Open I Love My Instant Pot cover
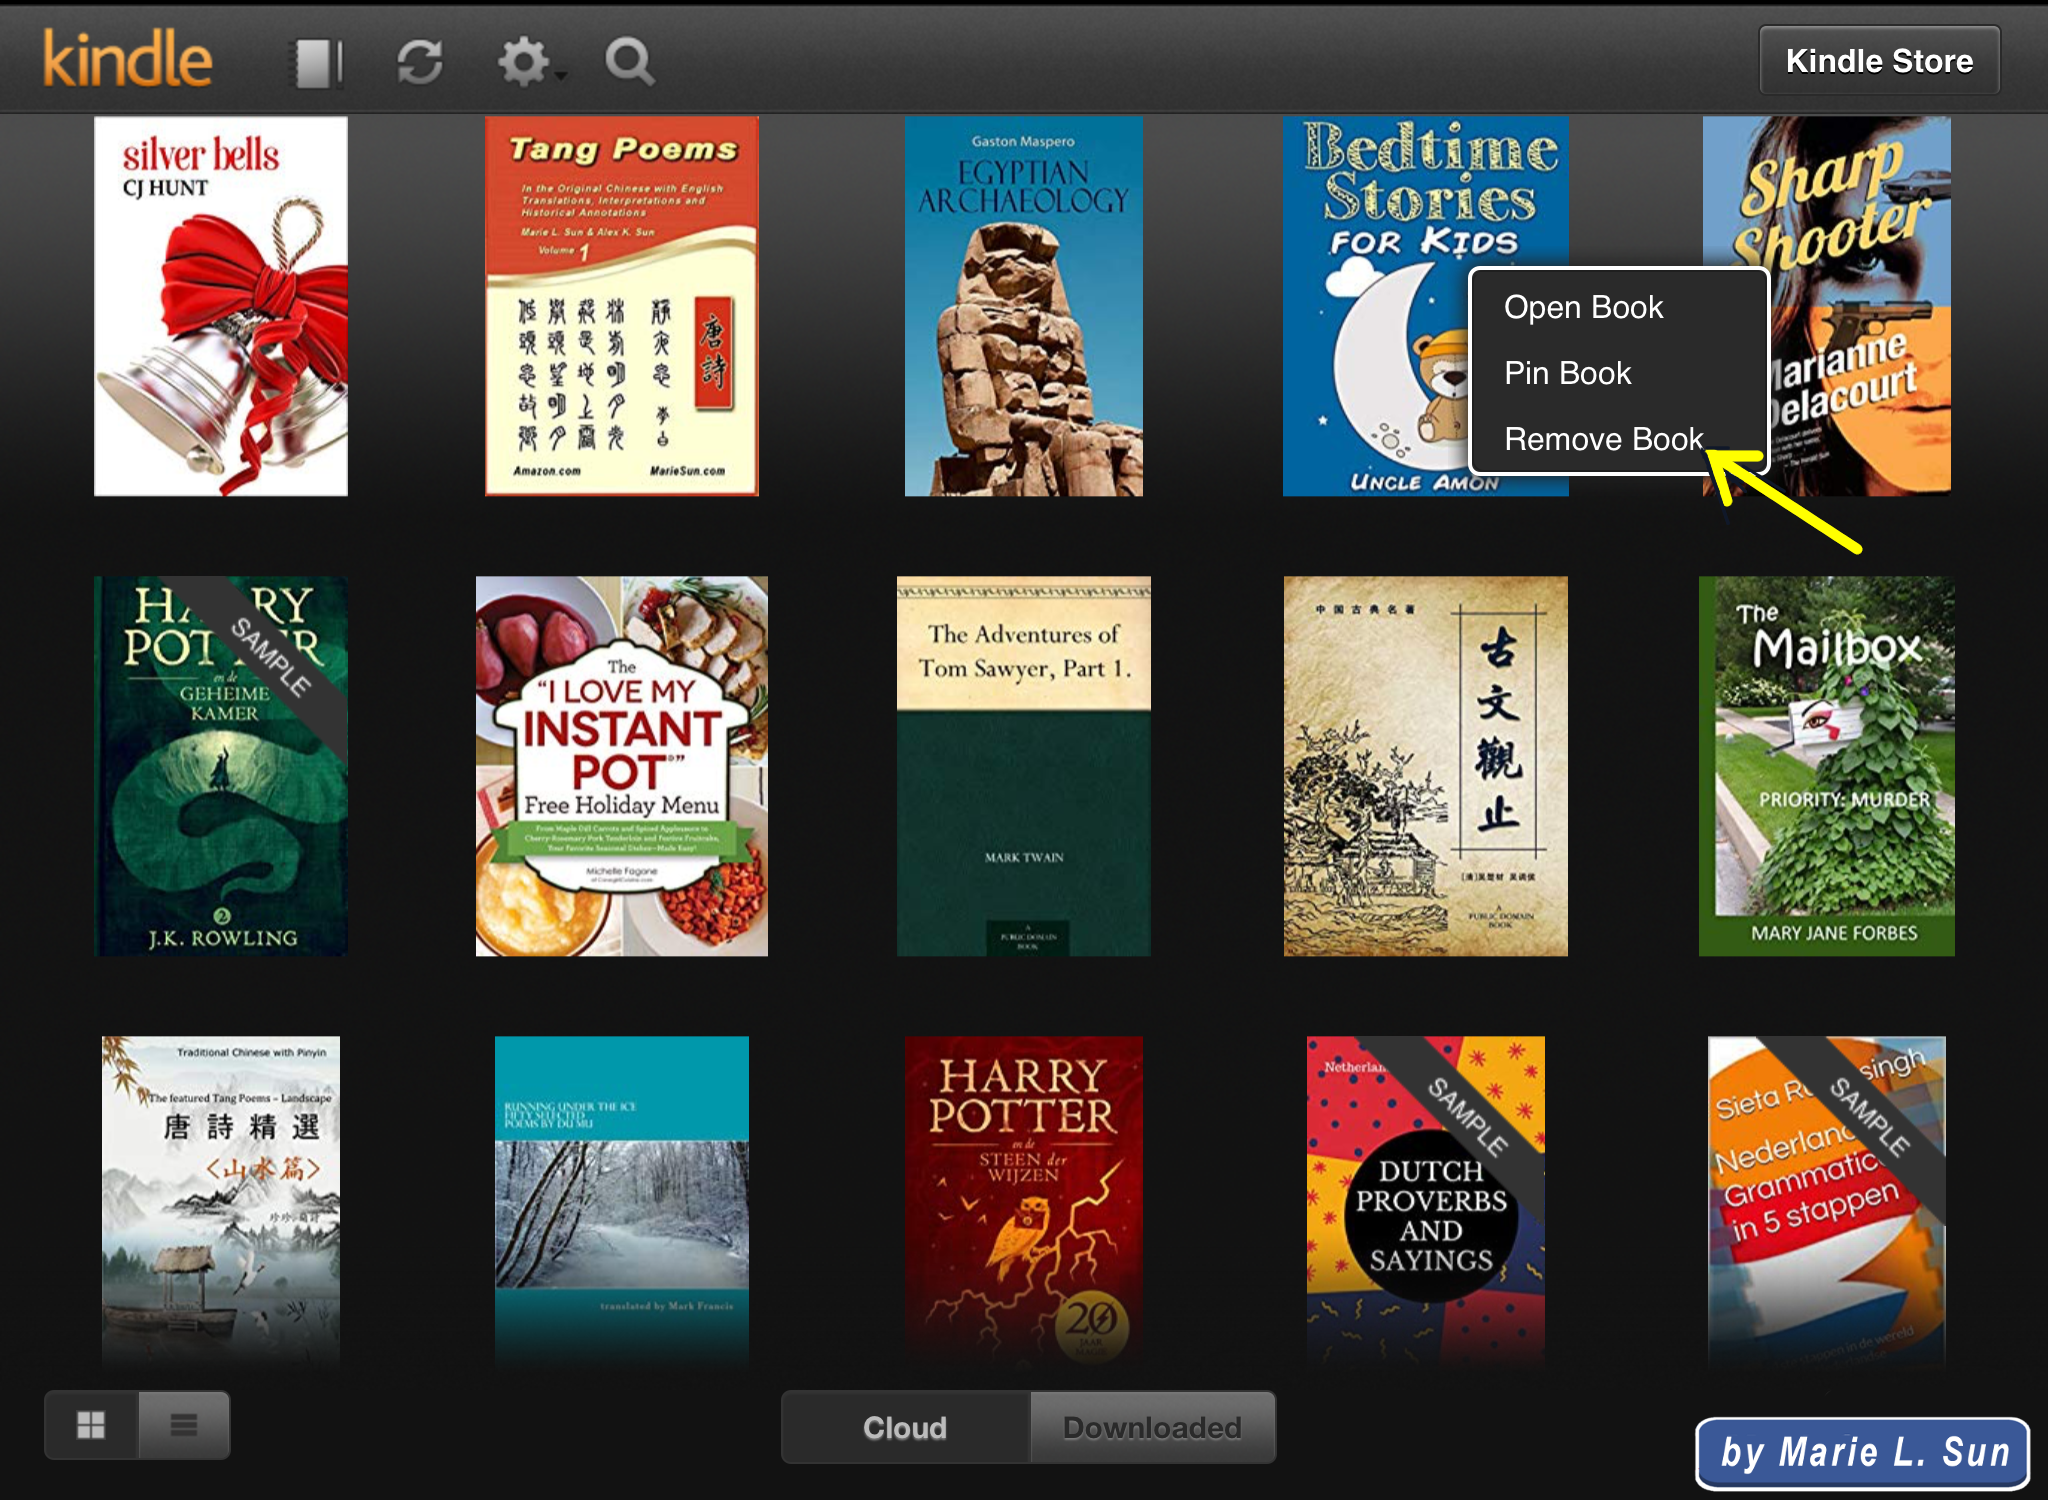 coord(622,766)
